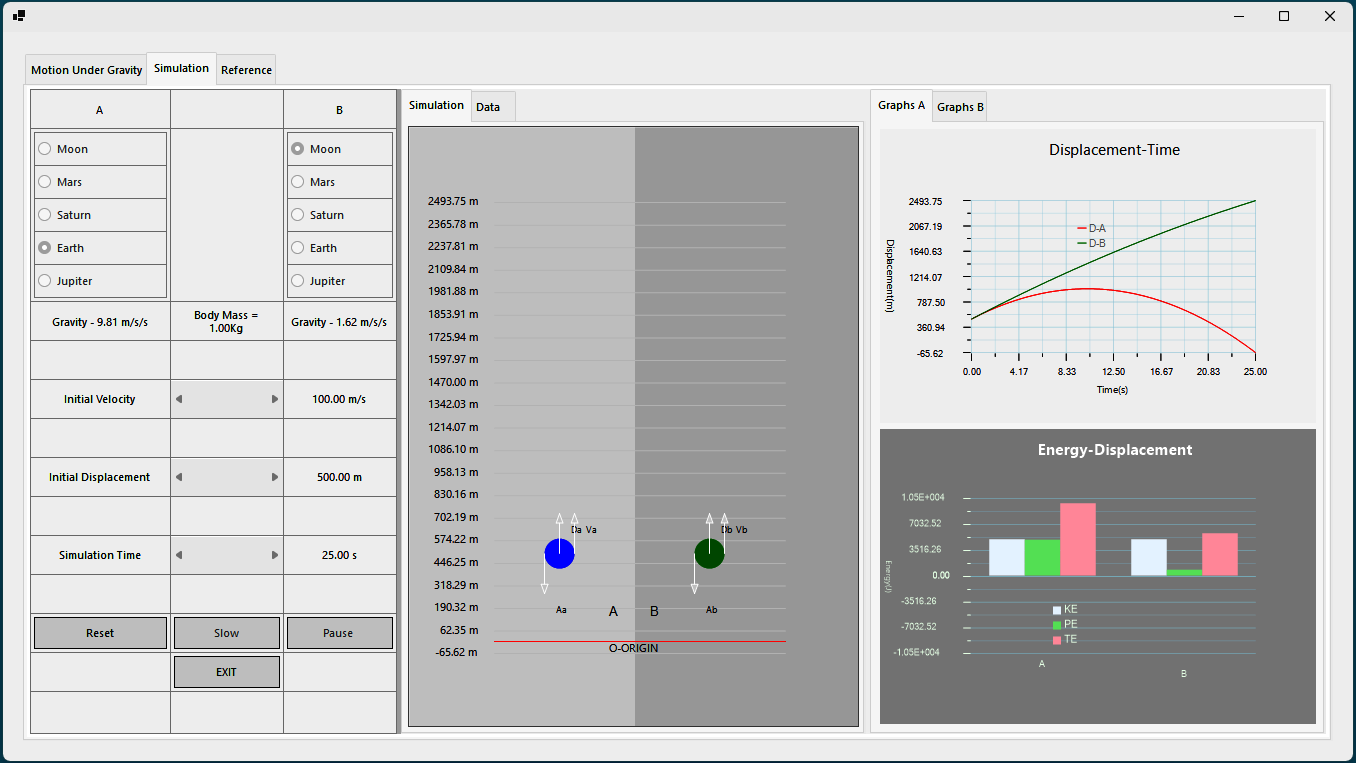
Task: Click the Energy-Displacement chart title
Action: tap(1115, 450)
